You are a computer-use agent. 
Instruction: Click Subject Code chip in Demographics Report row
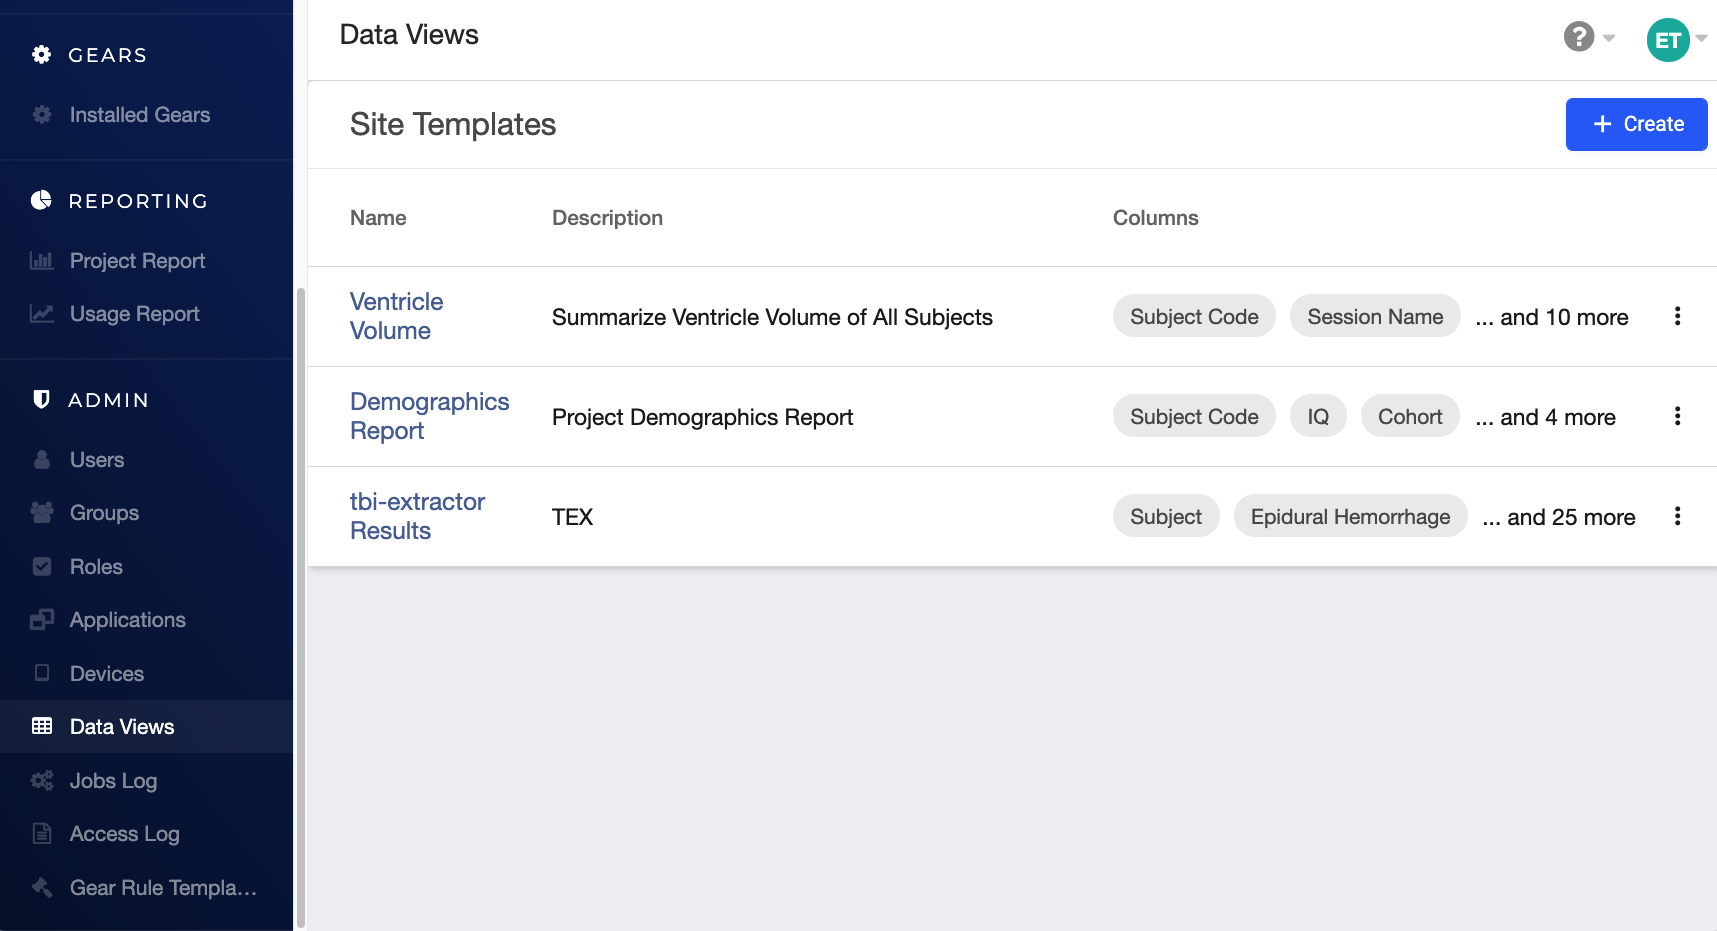tap(1194, 416)
